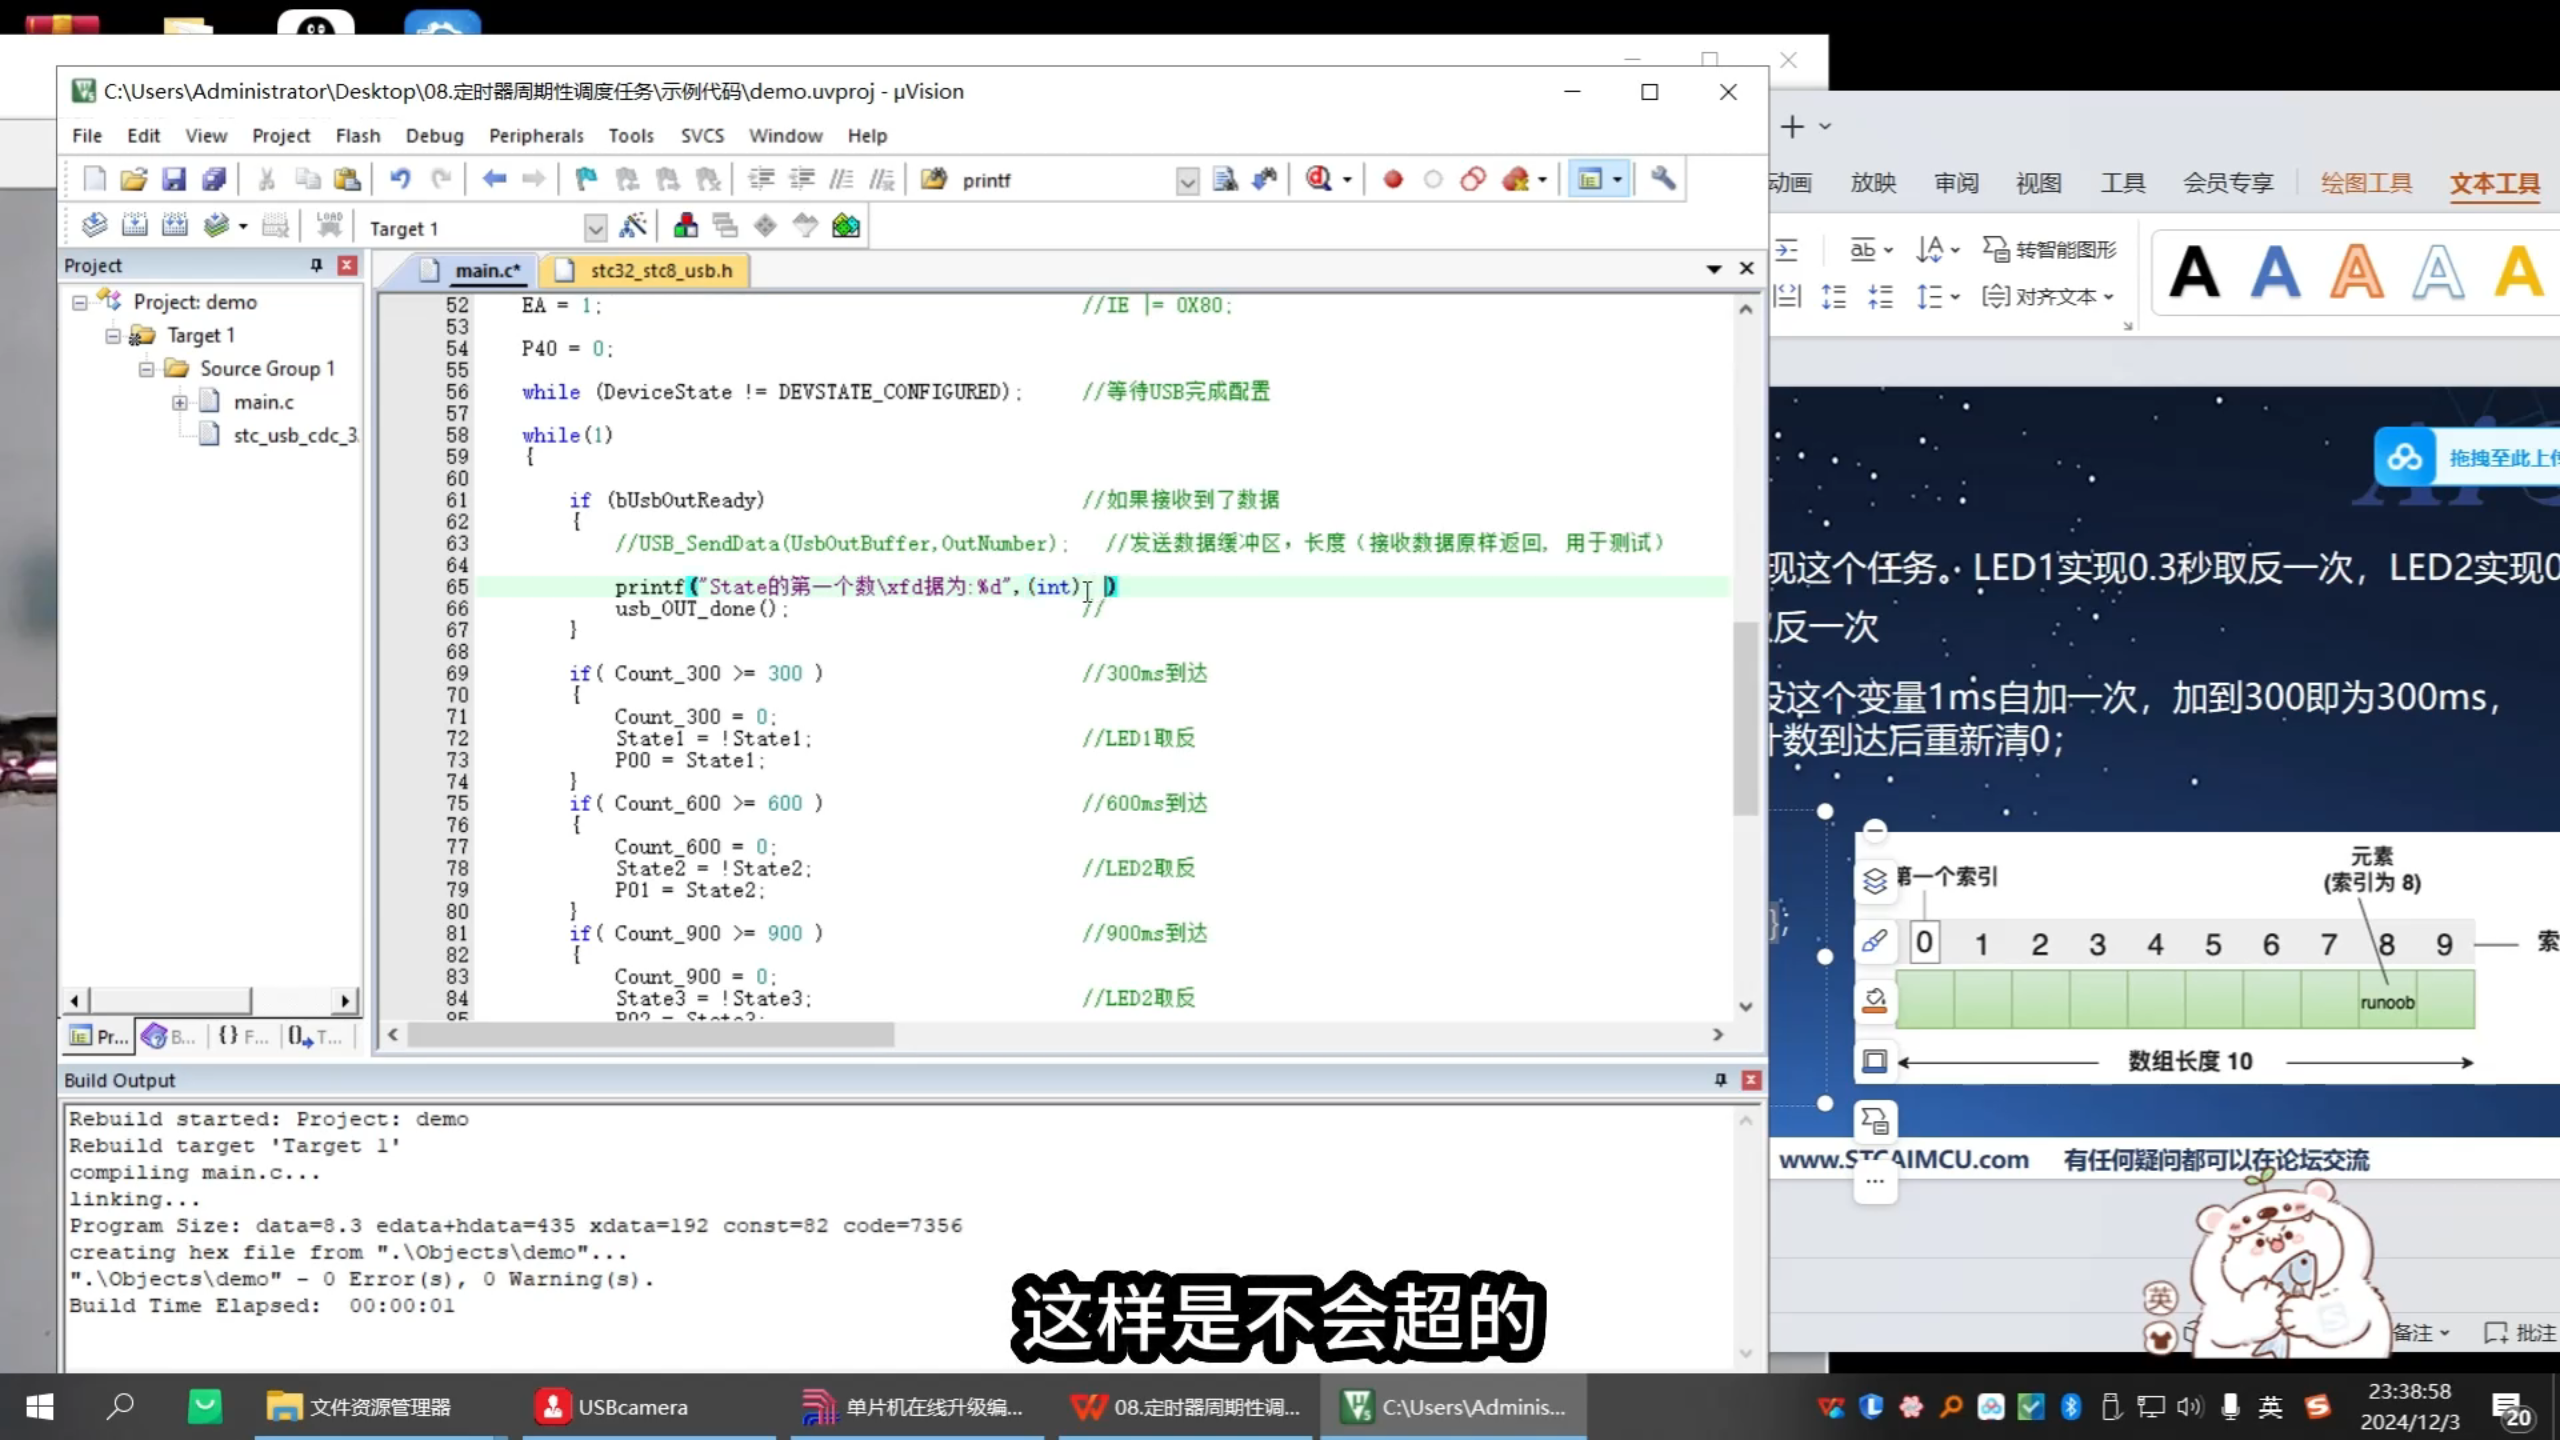
Task: Open the Peripherals menu
Action: pos(536,135)
